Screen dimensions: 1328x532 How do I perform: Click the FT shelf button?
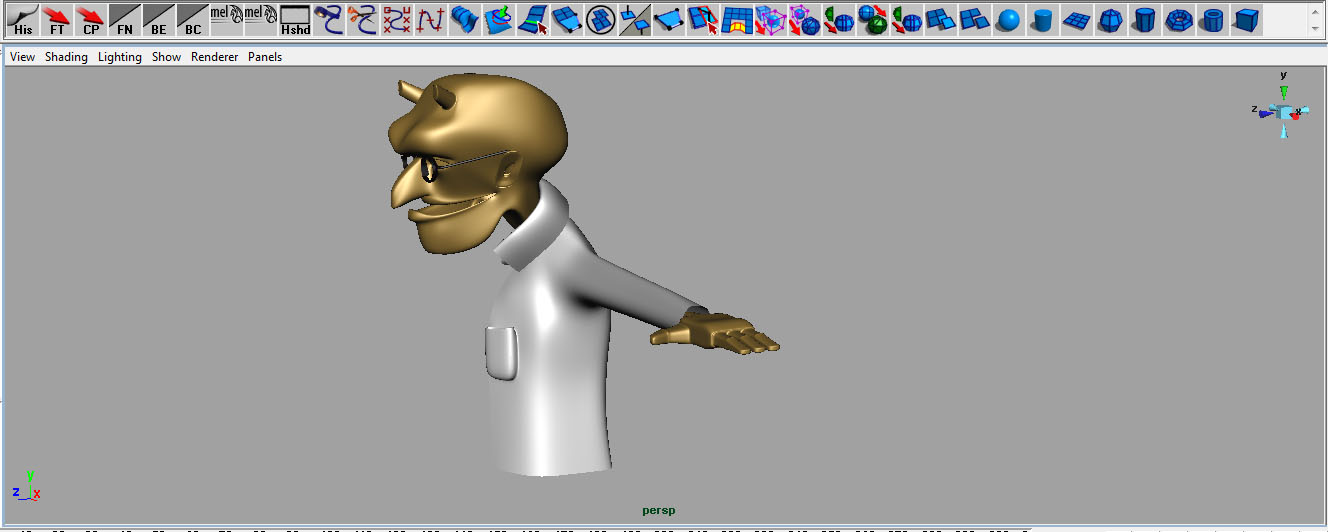coord(57,20)
